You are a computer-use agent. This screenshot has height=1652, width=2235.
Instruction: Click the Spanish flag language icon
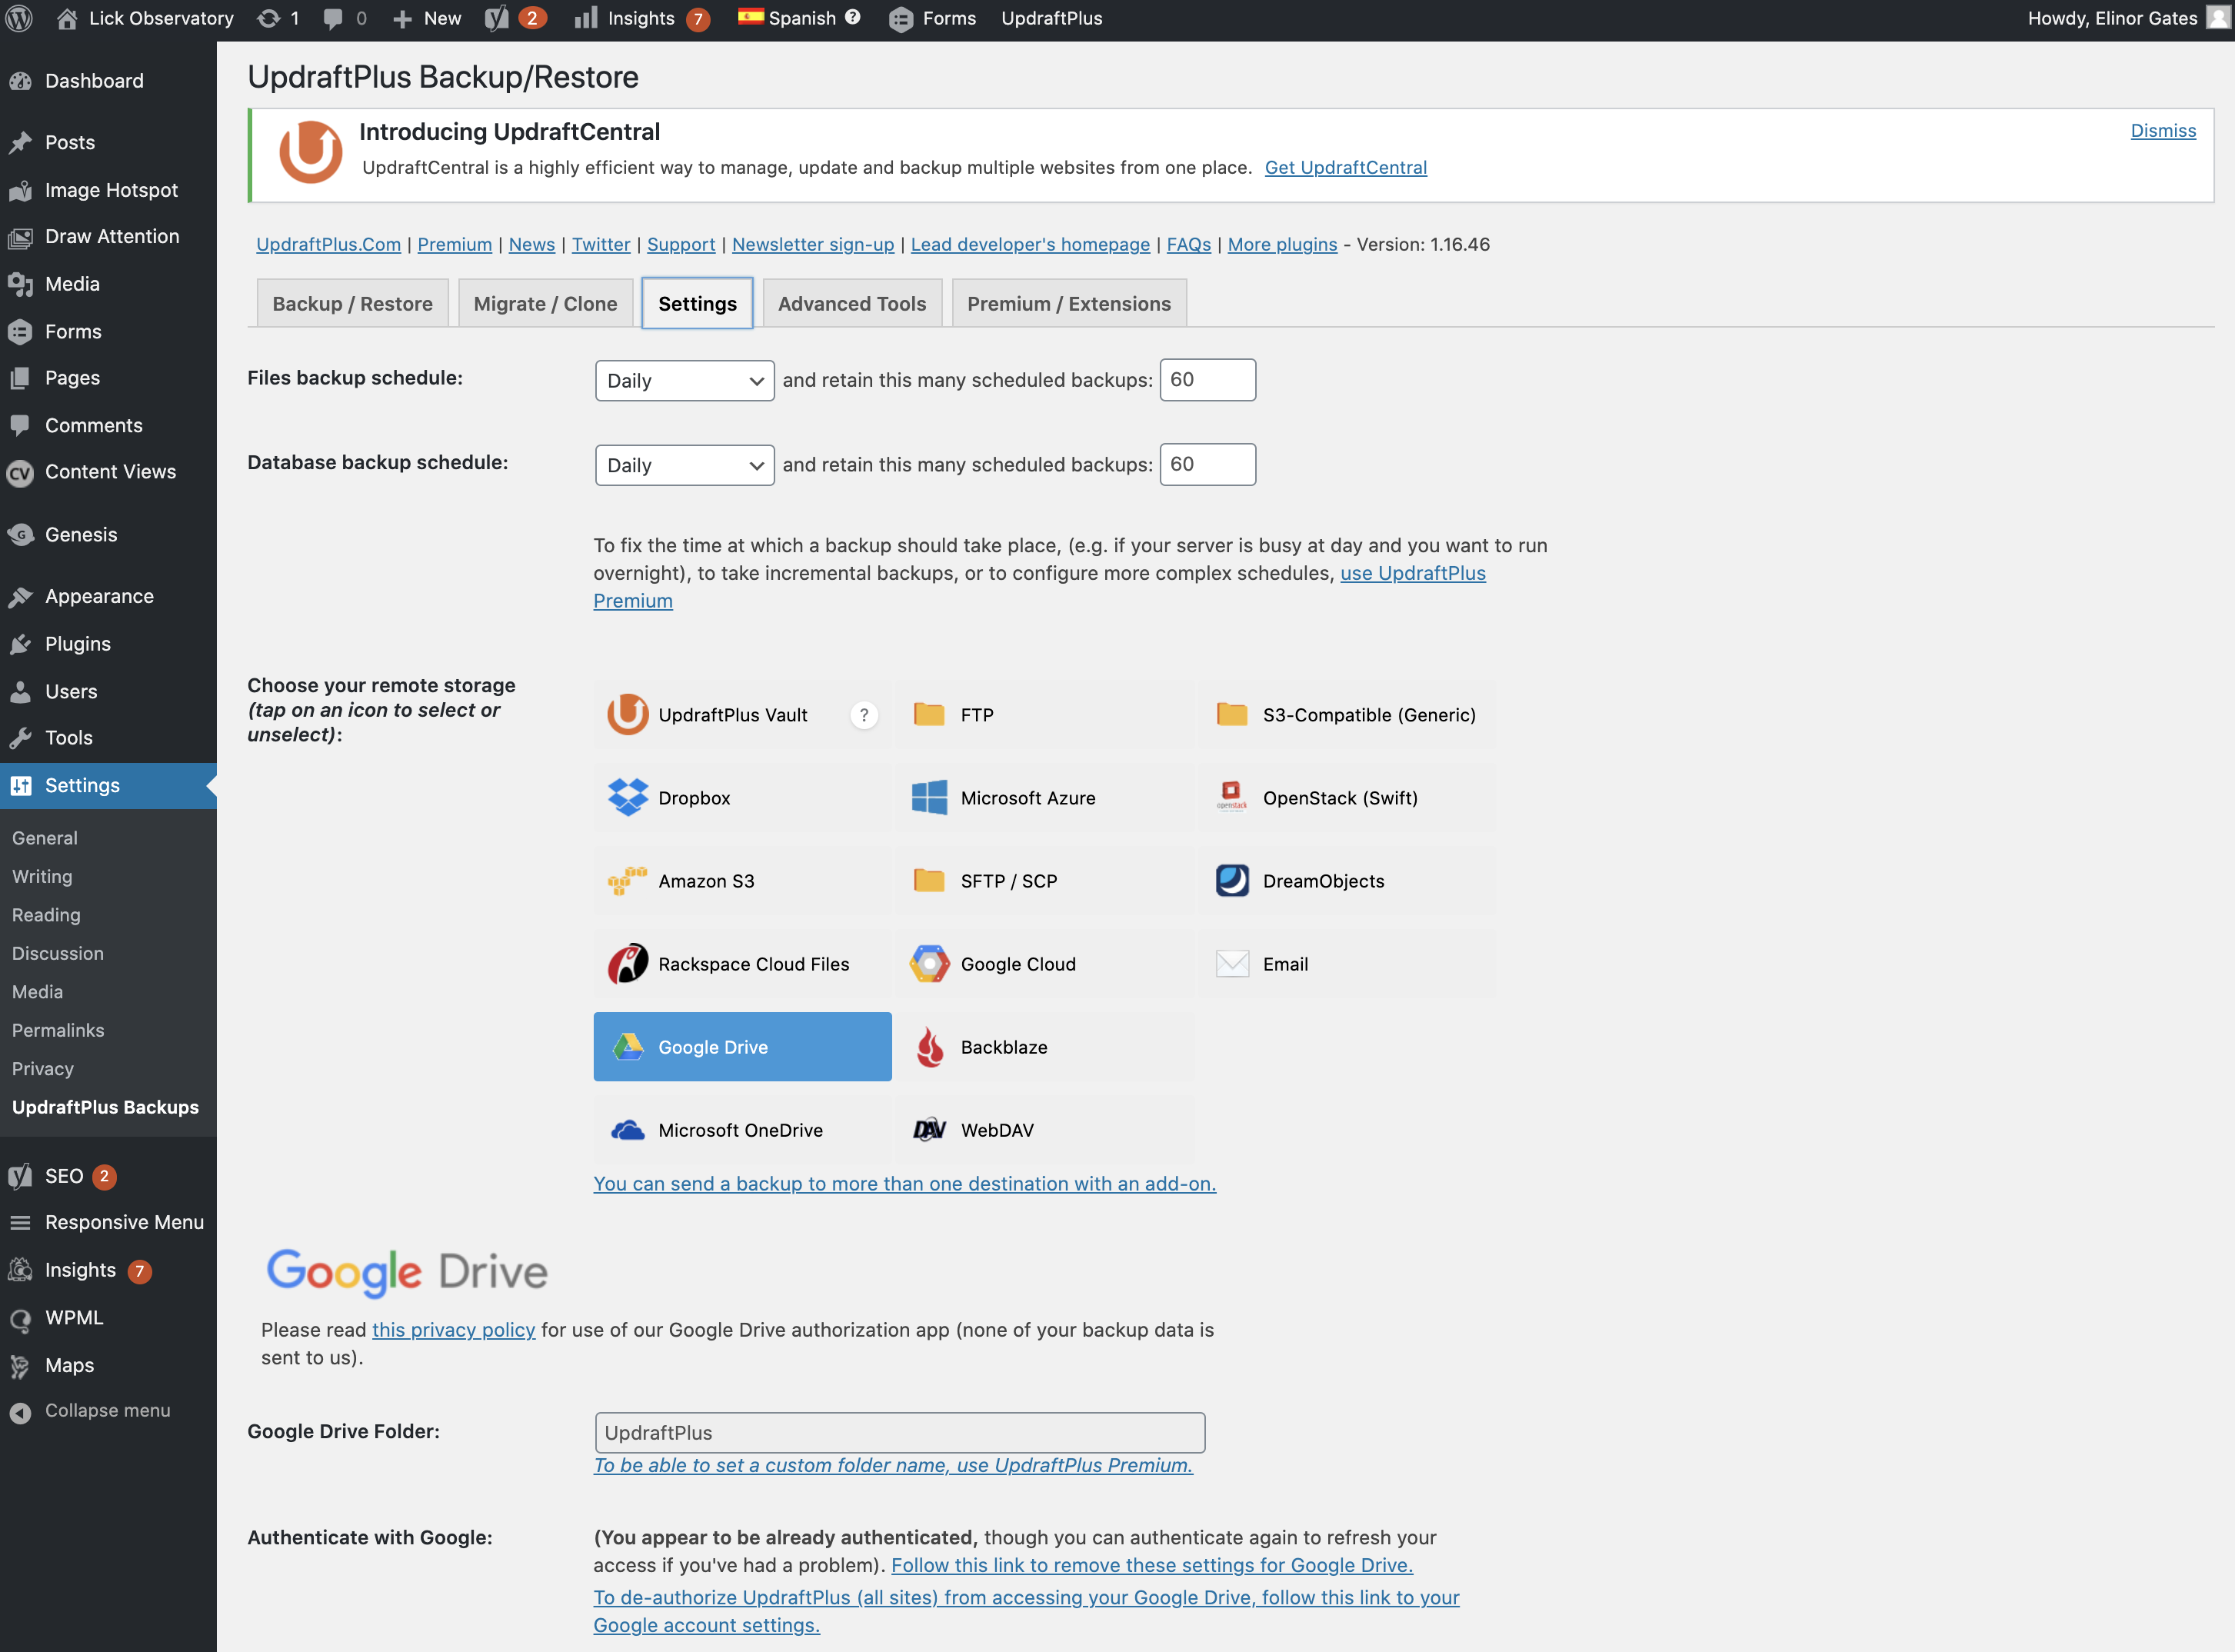point(750,17)
